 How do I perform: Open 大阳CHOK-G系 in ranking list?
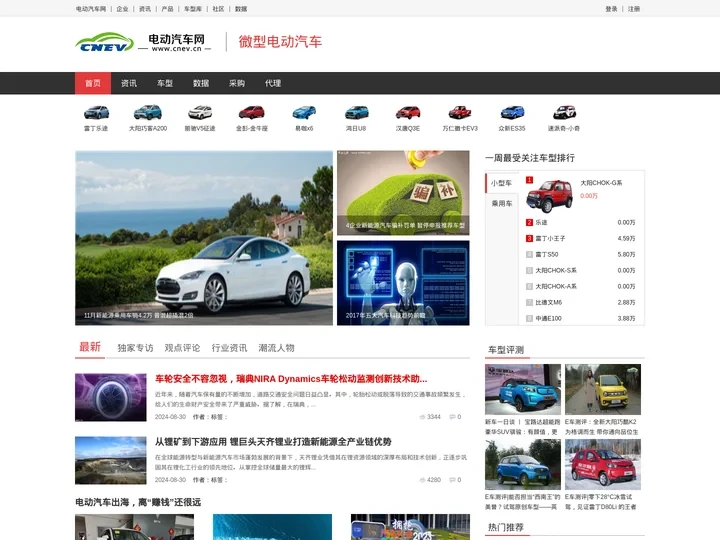[601, 183]
